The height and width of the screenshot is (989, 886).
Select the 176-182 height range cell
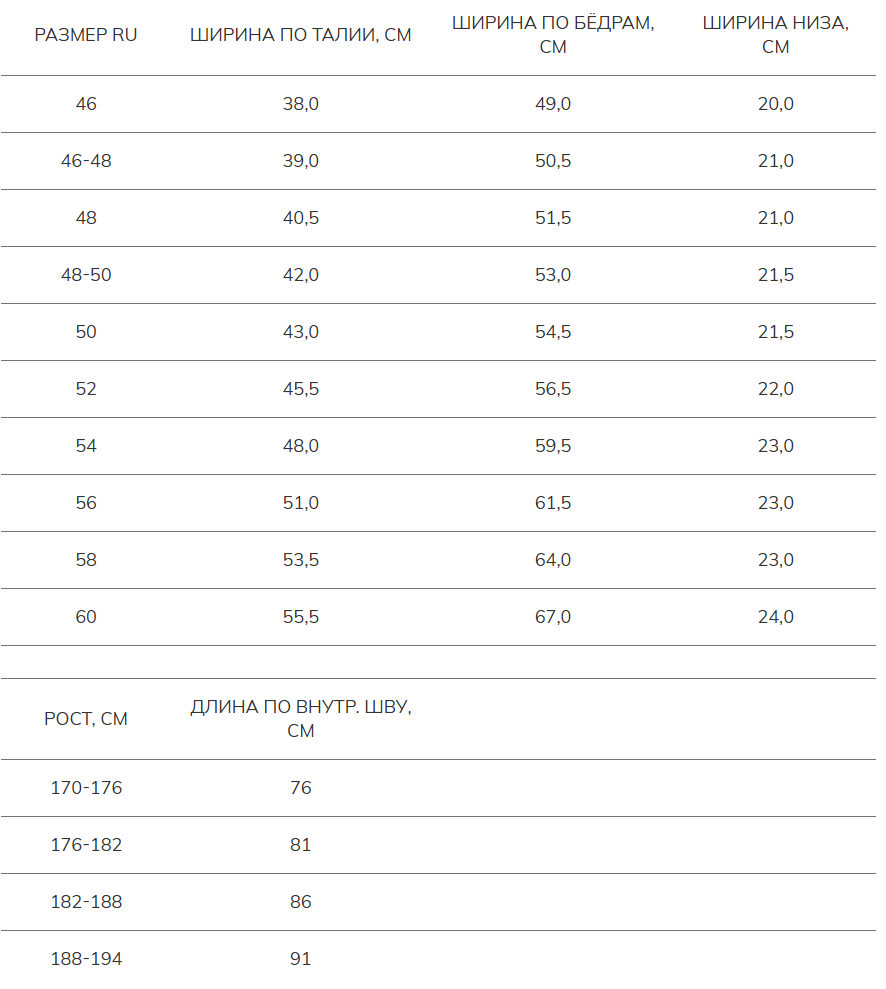click(x=86, y=845)
